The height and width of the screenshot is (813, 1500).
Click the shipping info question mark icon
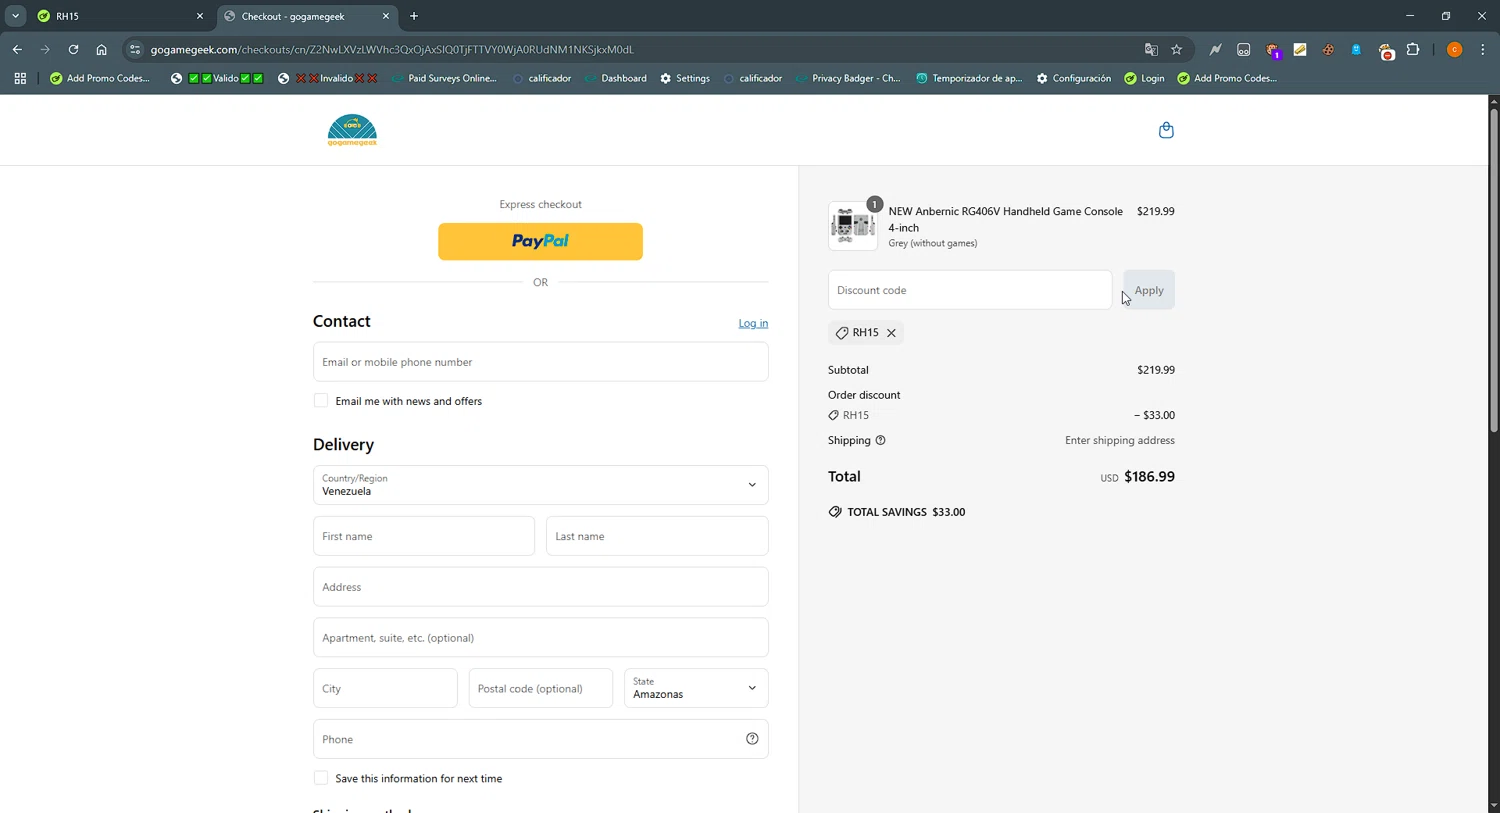coord(880,440)
